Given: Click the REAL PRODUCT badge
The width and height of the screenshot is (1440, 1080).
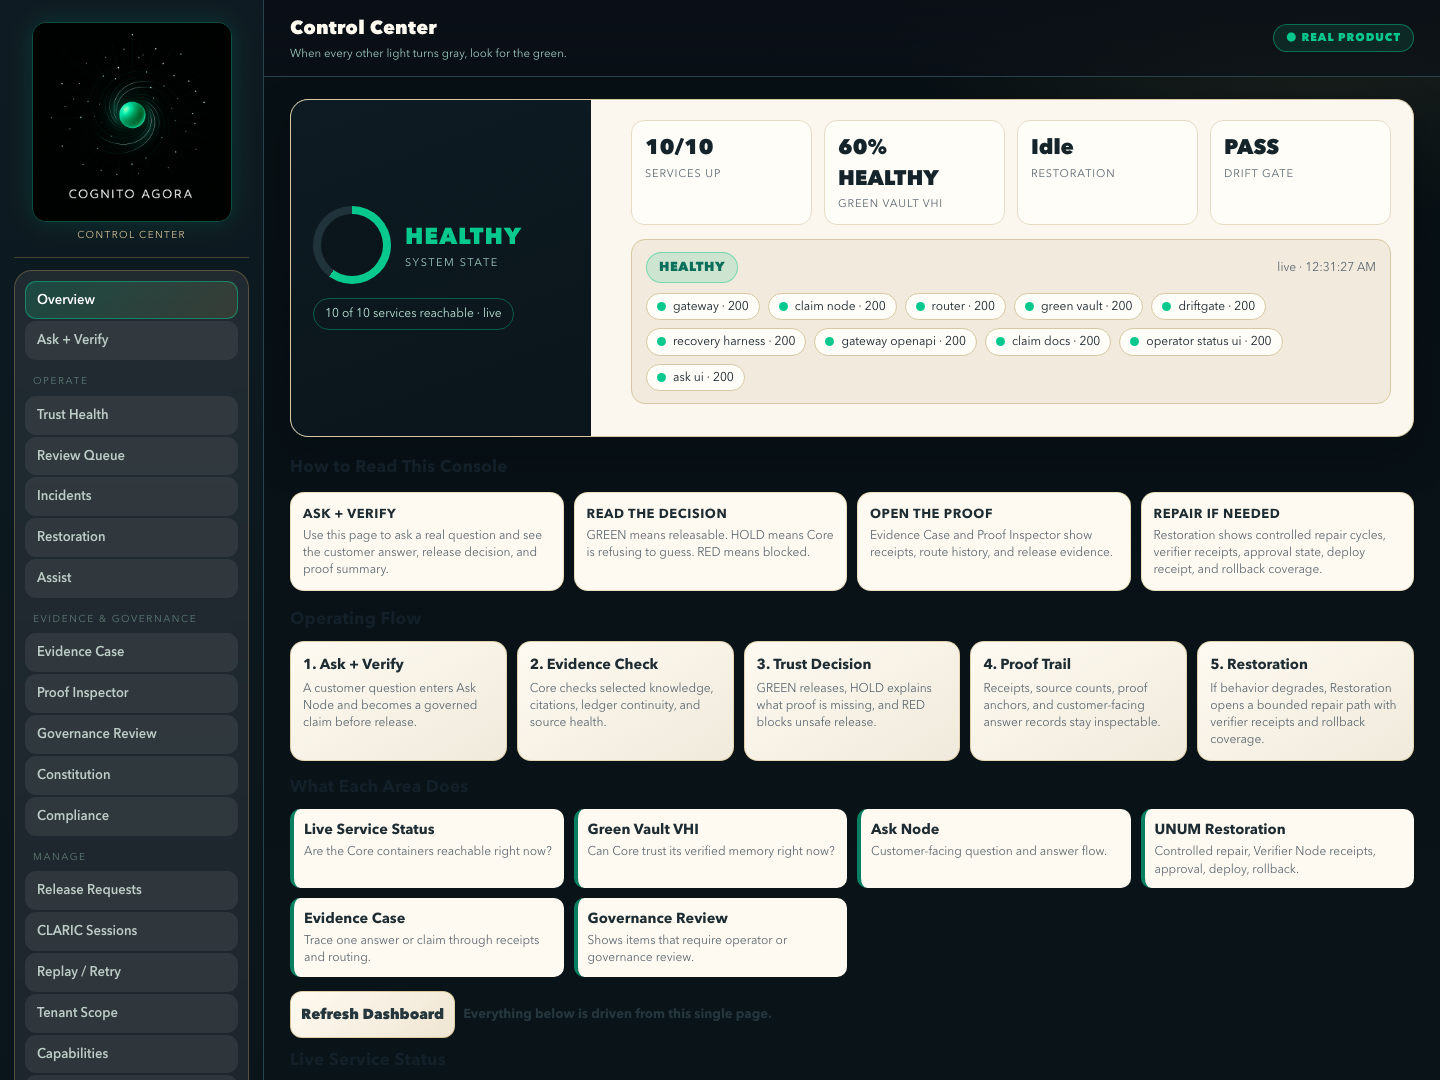Looking at the screenshot, I should [x=1343, y=37].
